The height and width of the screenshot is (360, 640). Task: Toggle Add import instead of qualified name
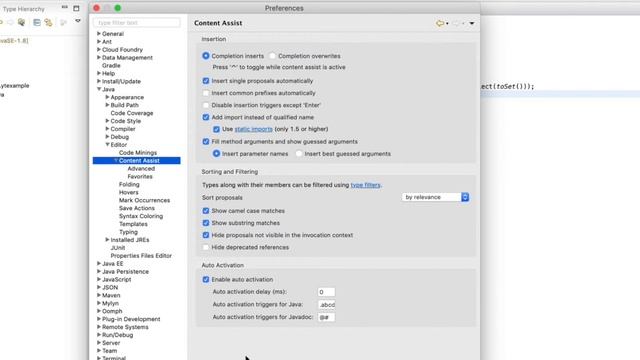206,117
